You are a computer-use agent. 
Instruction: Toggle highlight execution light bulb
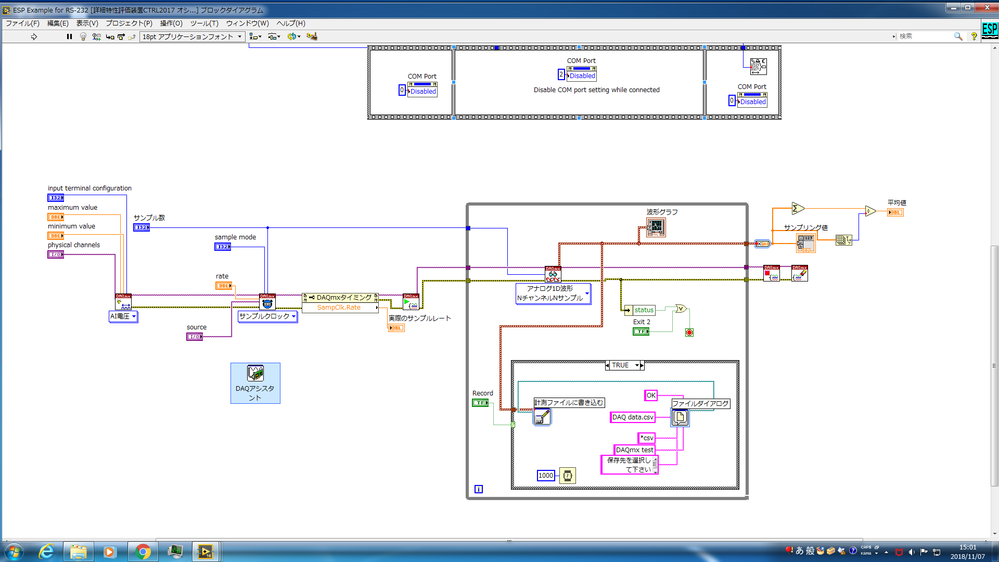point(83,37)
